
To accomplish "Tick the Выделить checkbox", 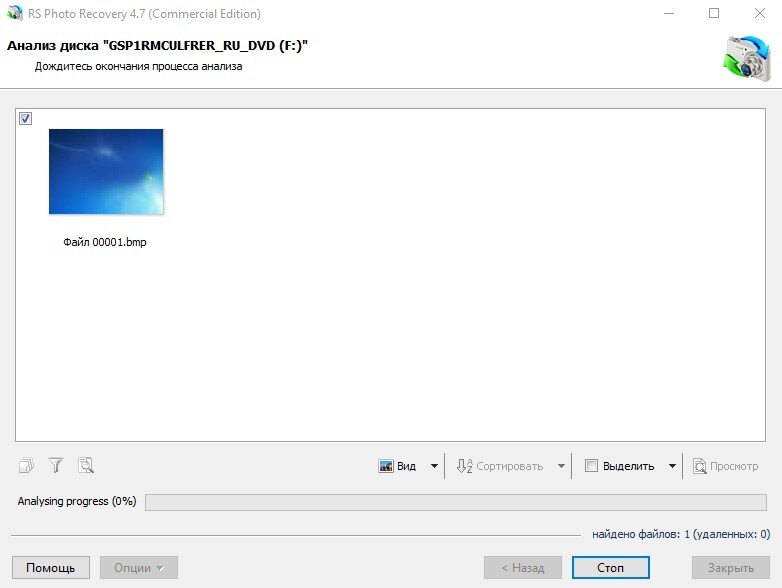I will click(591, 466).
